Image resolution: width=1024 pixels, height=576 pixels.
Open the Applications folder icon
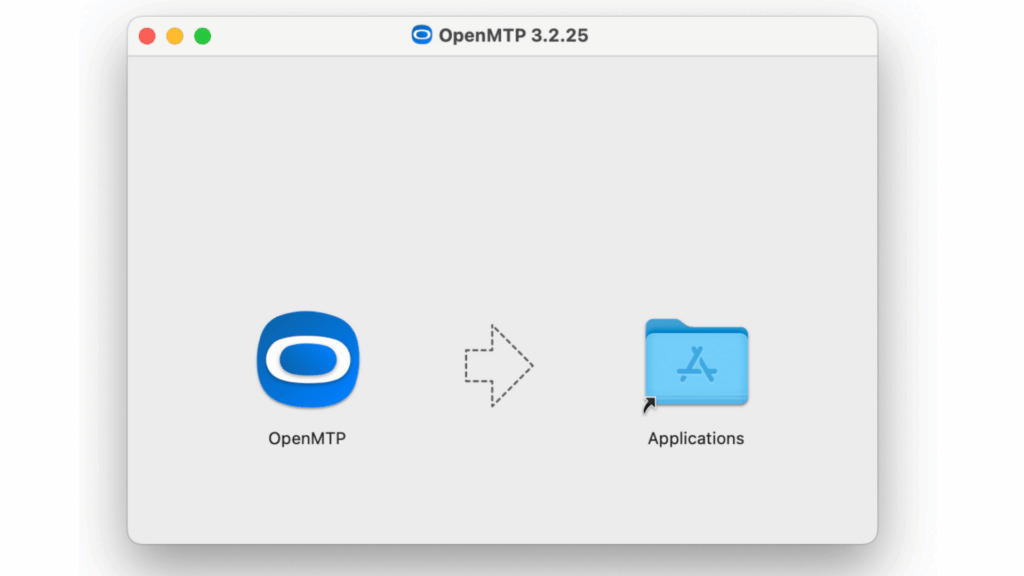(x=695, y=365)
